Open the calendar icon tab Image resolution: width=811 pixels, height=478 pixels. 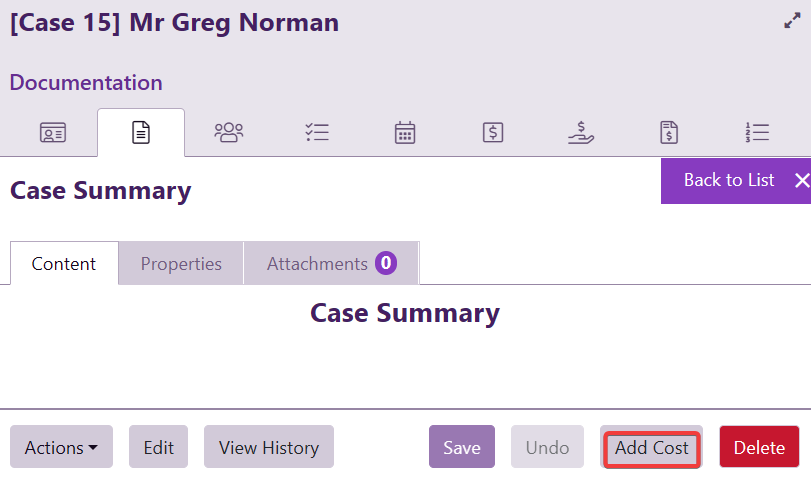click(x=405, y=132)
